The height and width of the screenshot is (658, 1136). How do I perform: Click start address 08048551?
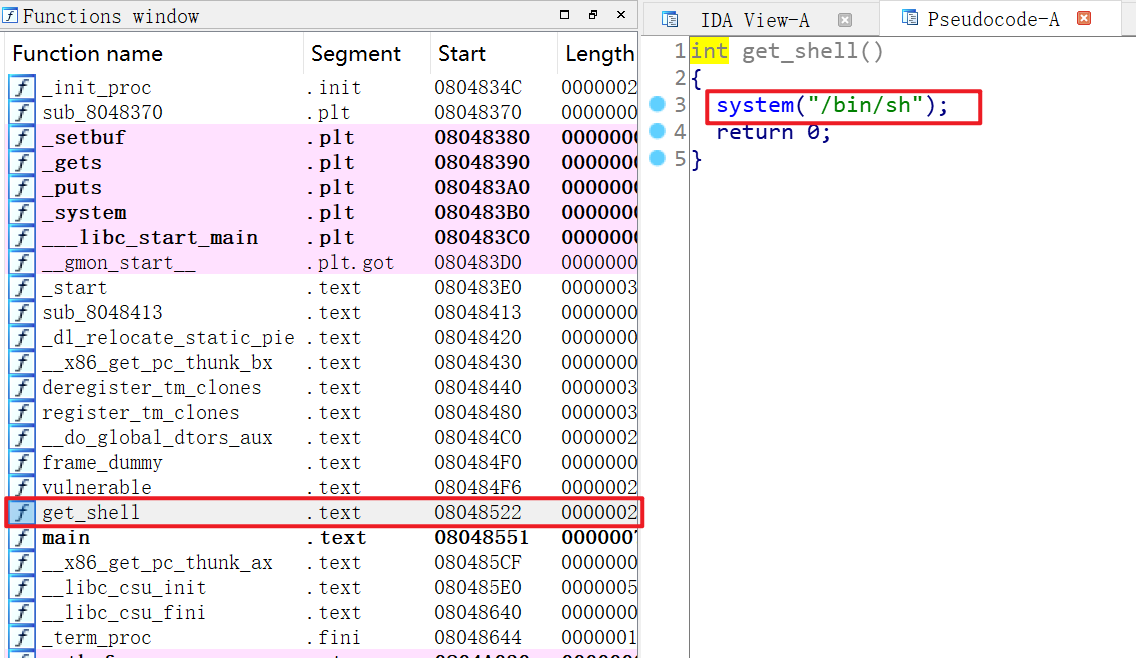(482, 538)
